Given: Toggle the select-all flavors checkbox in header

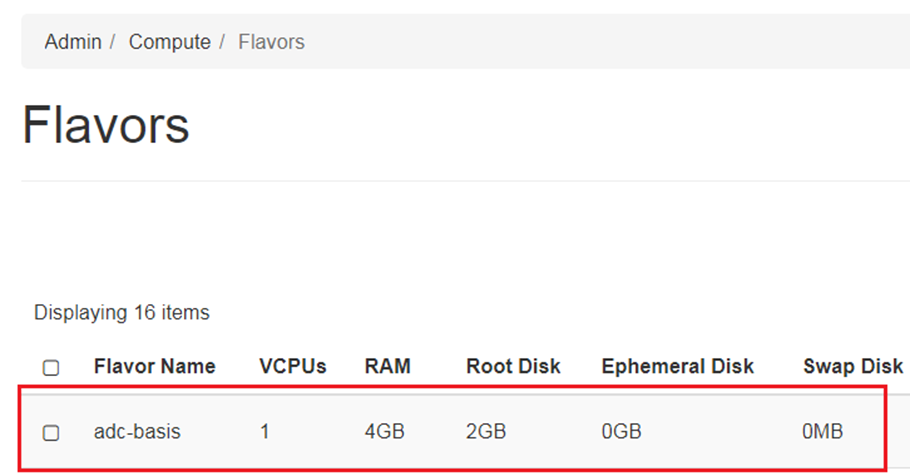Looking at the screenshot, I should (51, 368).
